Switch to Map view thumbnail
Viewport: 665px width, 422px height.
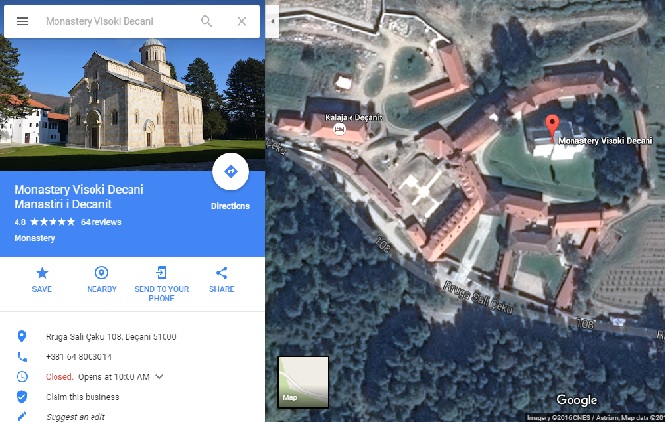click(303, 382)
